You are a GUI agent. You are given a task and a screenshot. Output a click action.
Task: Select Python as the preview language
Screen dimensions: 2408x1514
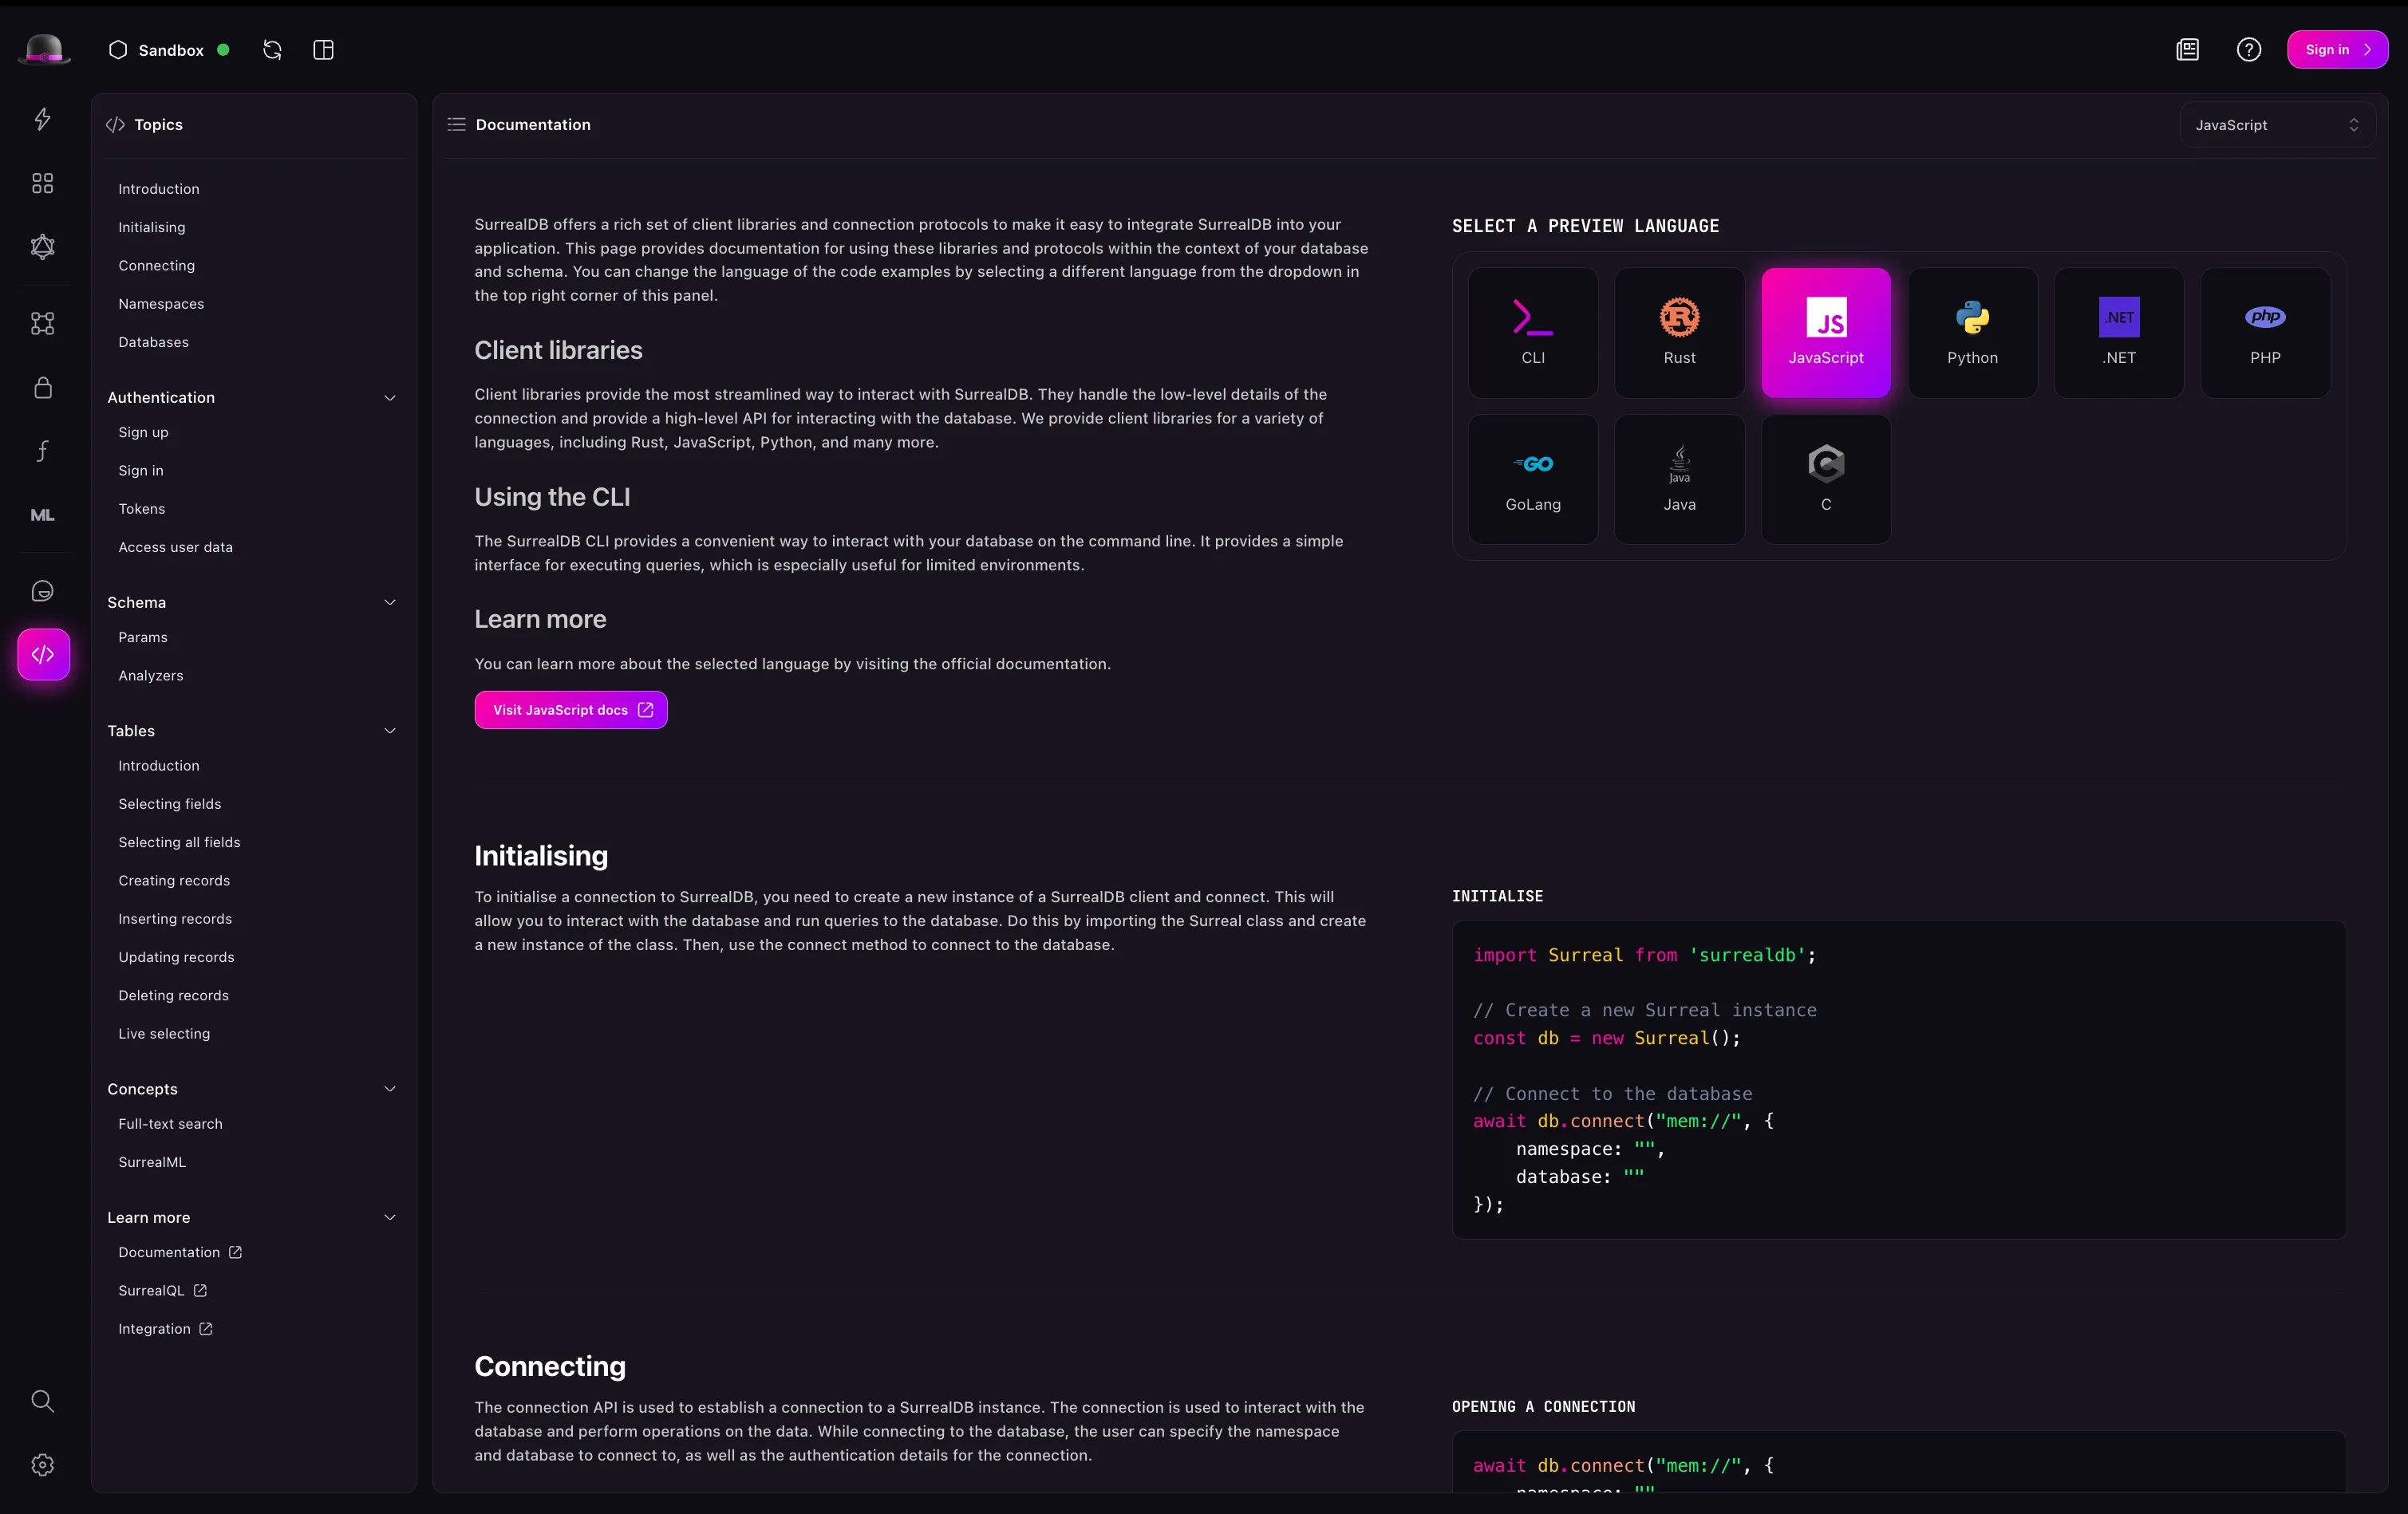click(1972, 333)
